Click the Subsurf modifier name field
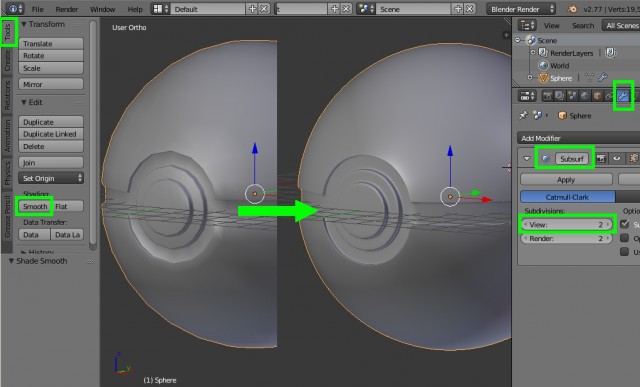Viewport: 640px width, 387px height. click(x=572, y=158)
